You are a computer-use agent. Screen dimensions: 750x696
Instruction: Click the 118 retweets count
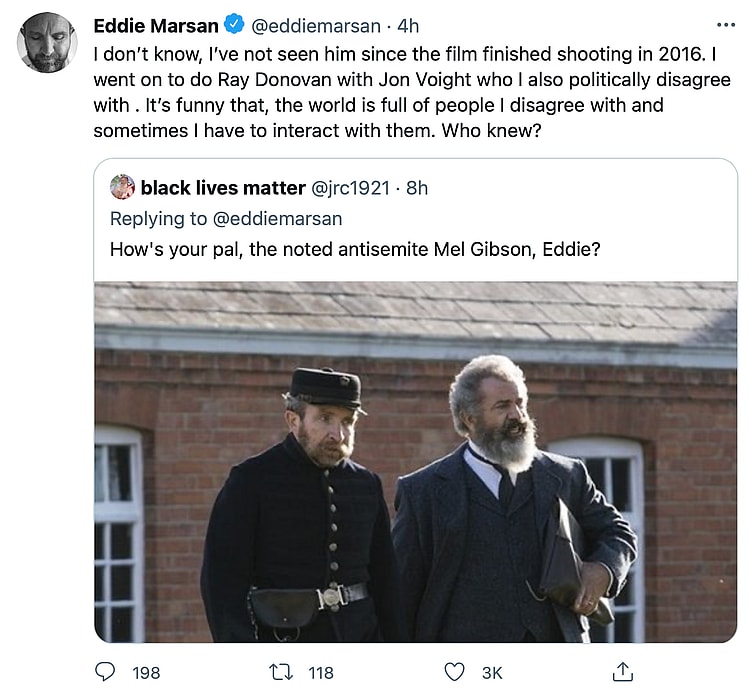click(320, 672)
